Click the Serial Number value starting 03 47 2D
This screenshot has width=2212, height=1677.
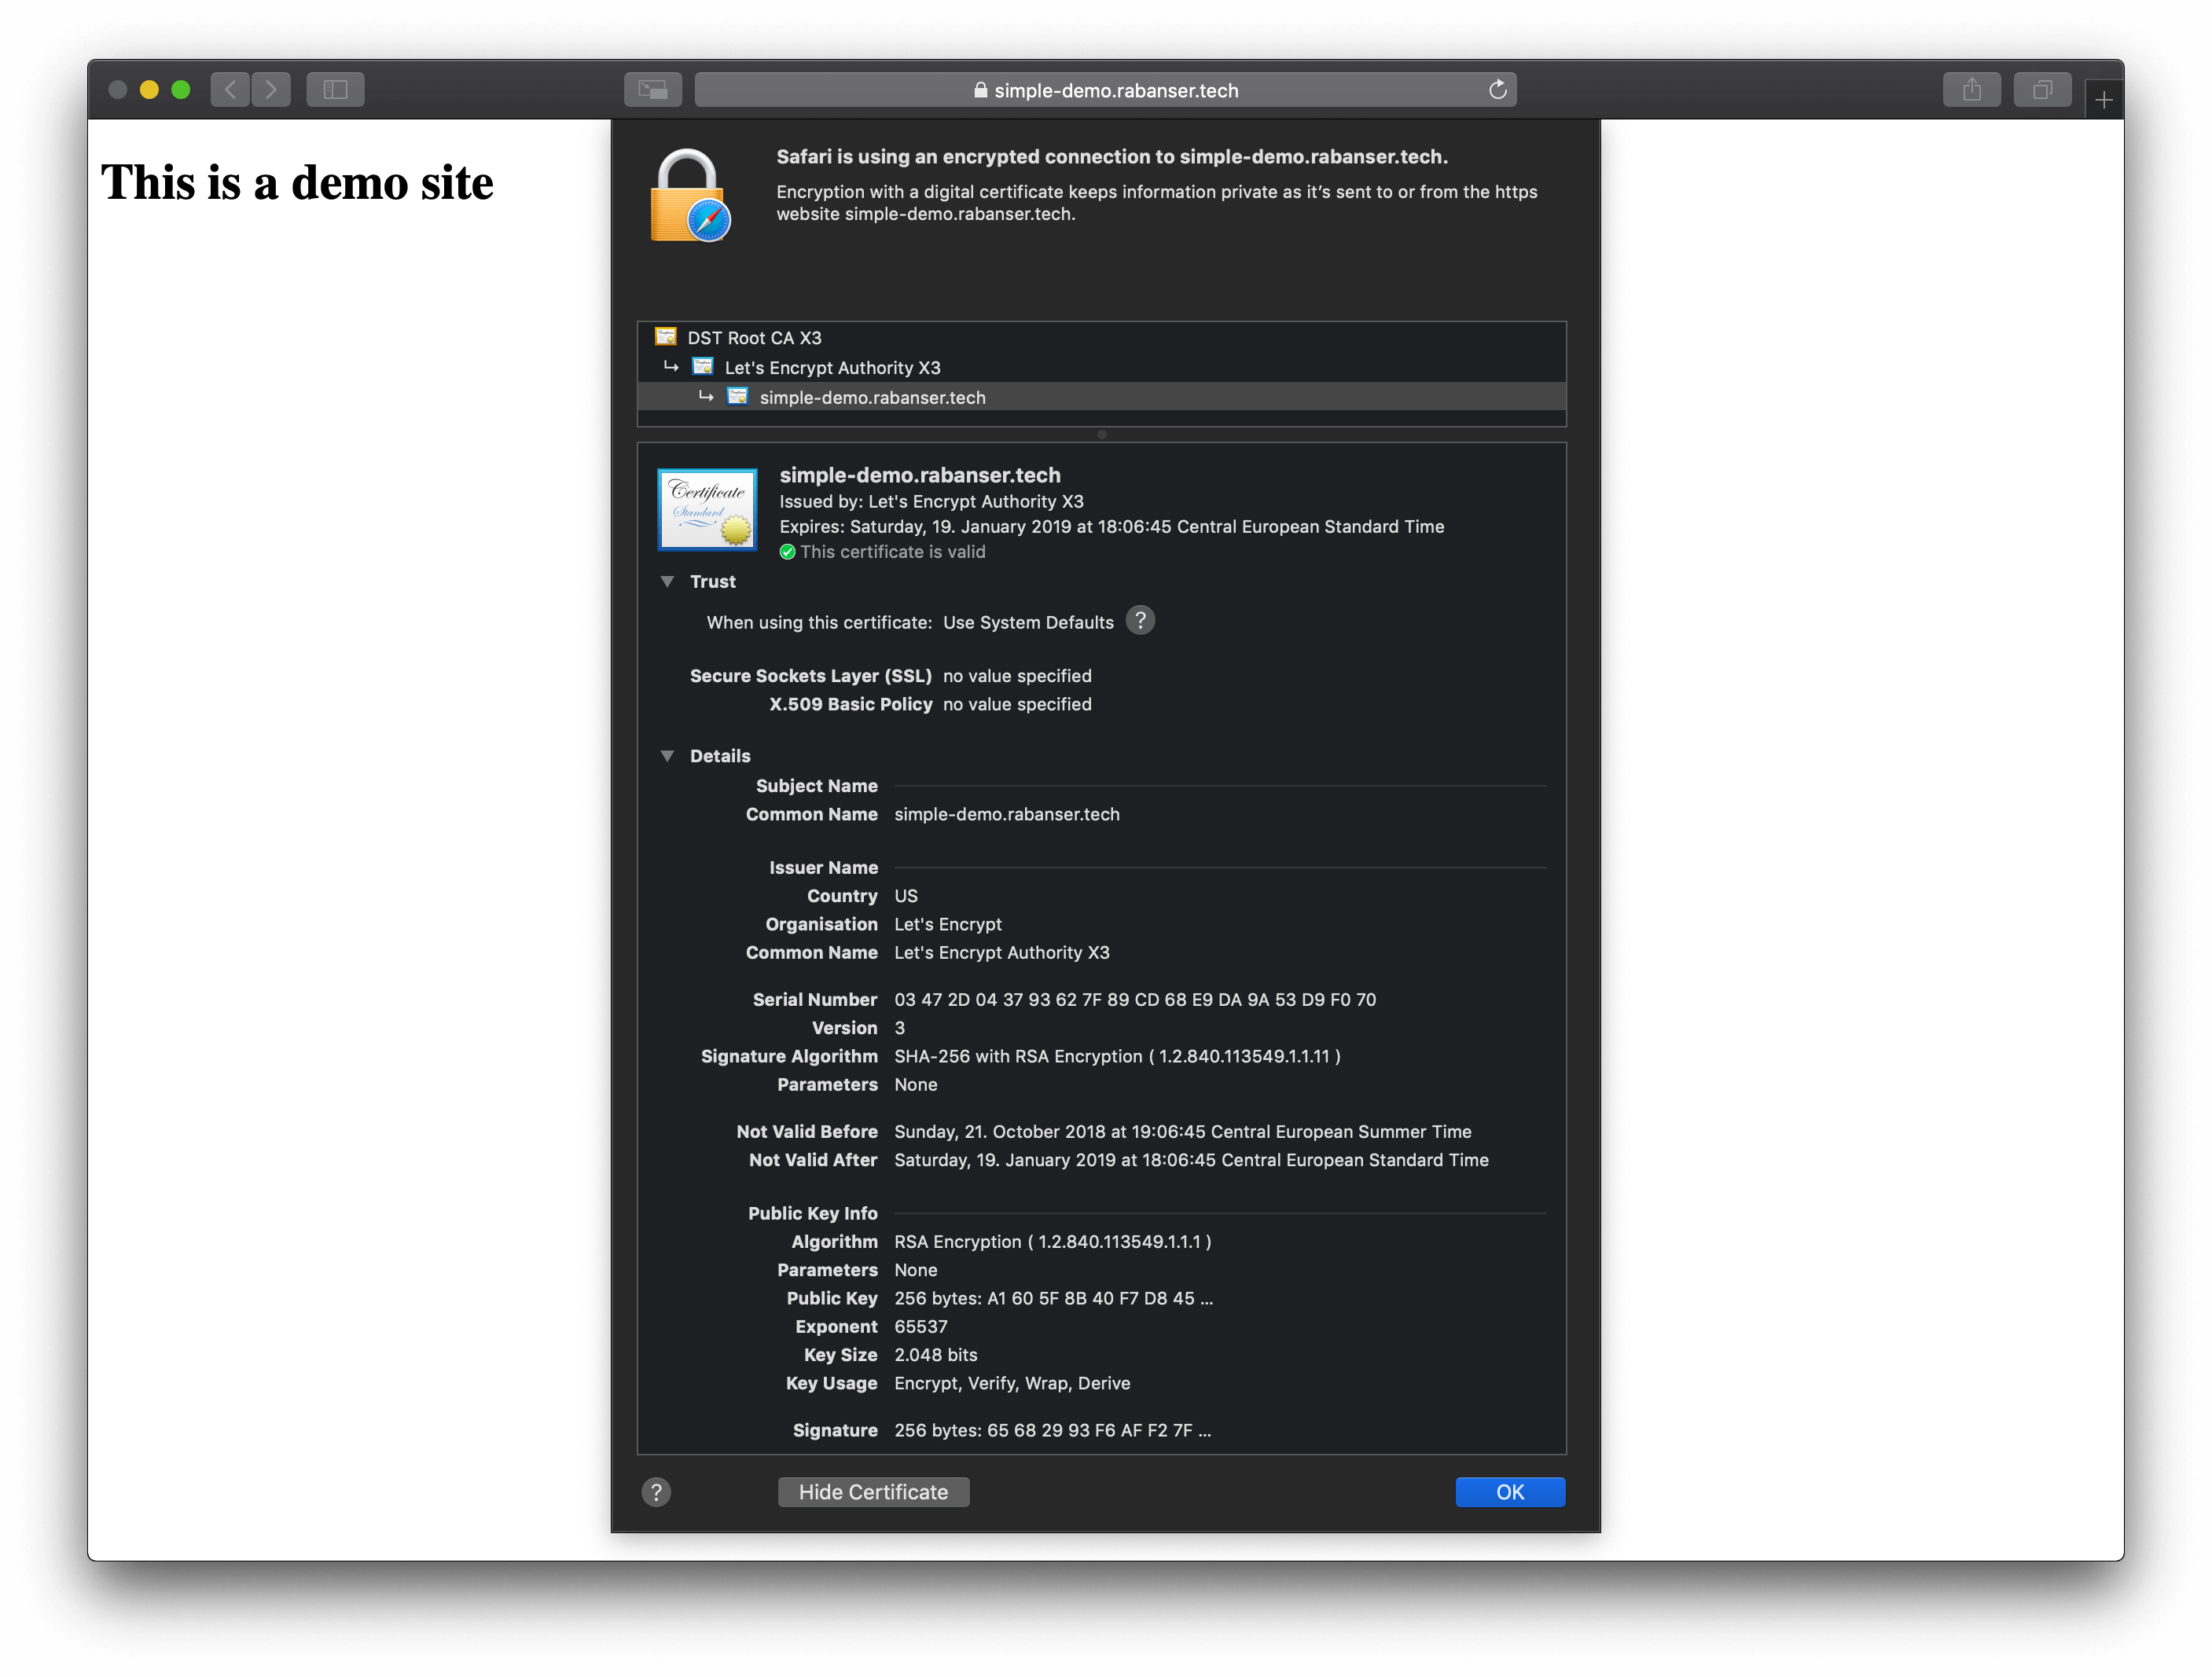click(x=1135, y=1000)
